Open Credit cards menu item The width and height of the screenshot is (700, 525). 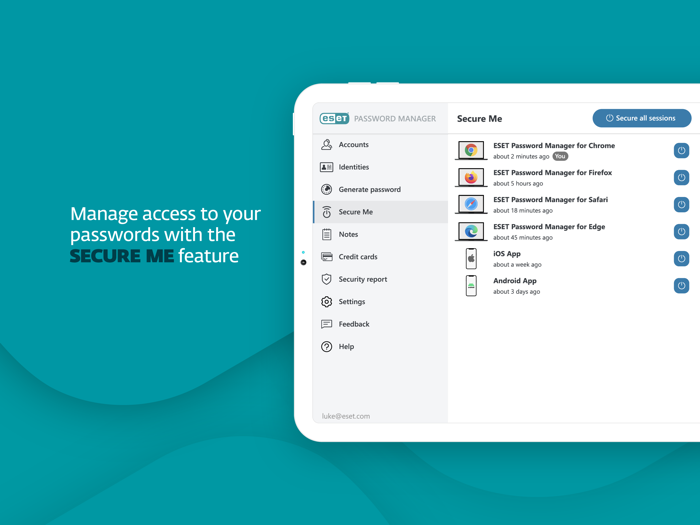[380, 257]
